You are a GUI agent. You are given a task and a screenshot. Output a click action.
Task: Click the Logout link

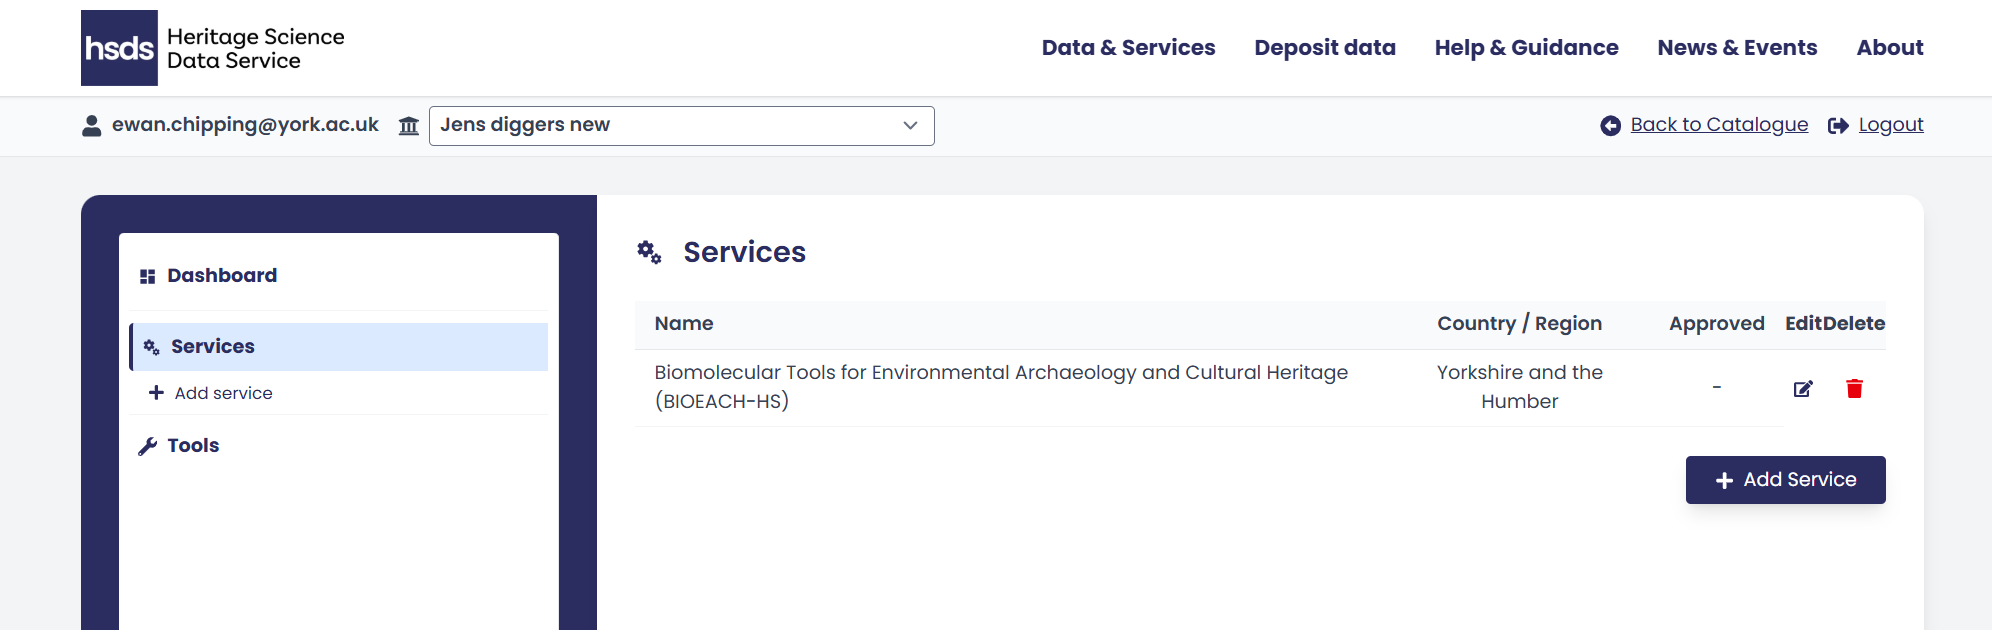1891,125
